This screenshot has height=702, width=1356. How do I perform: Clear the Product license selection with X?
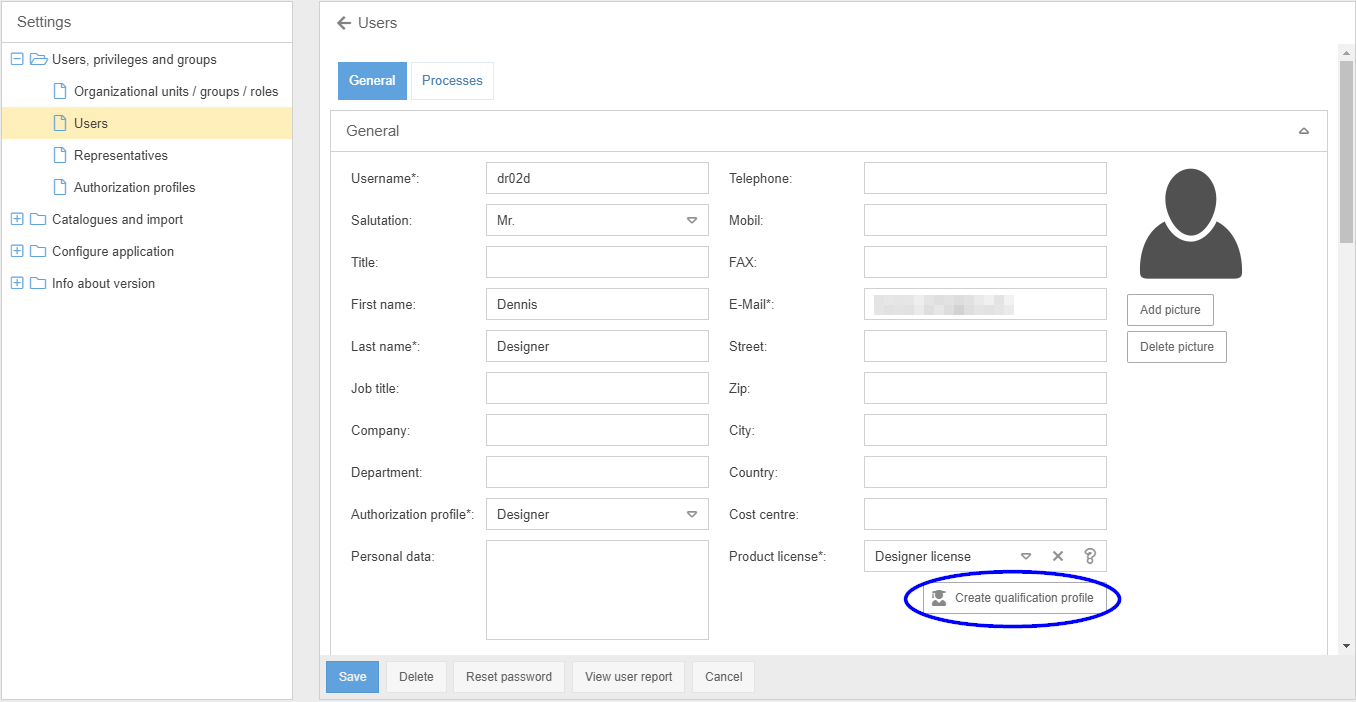pyautogui.click(x=1058, y=556)
